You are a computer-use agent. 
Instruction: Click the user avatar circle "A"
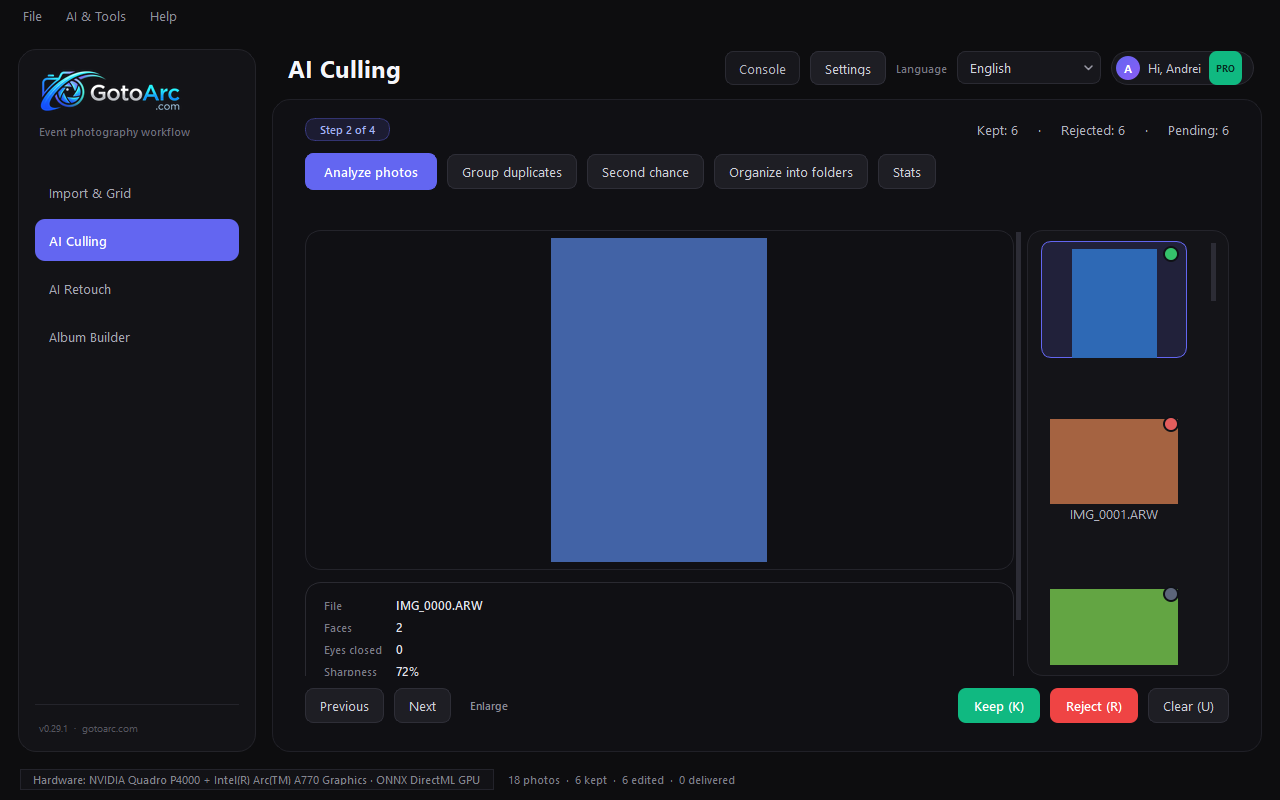(x=1128, y=69)
